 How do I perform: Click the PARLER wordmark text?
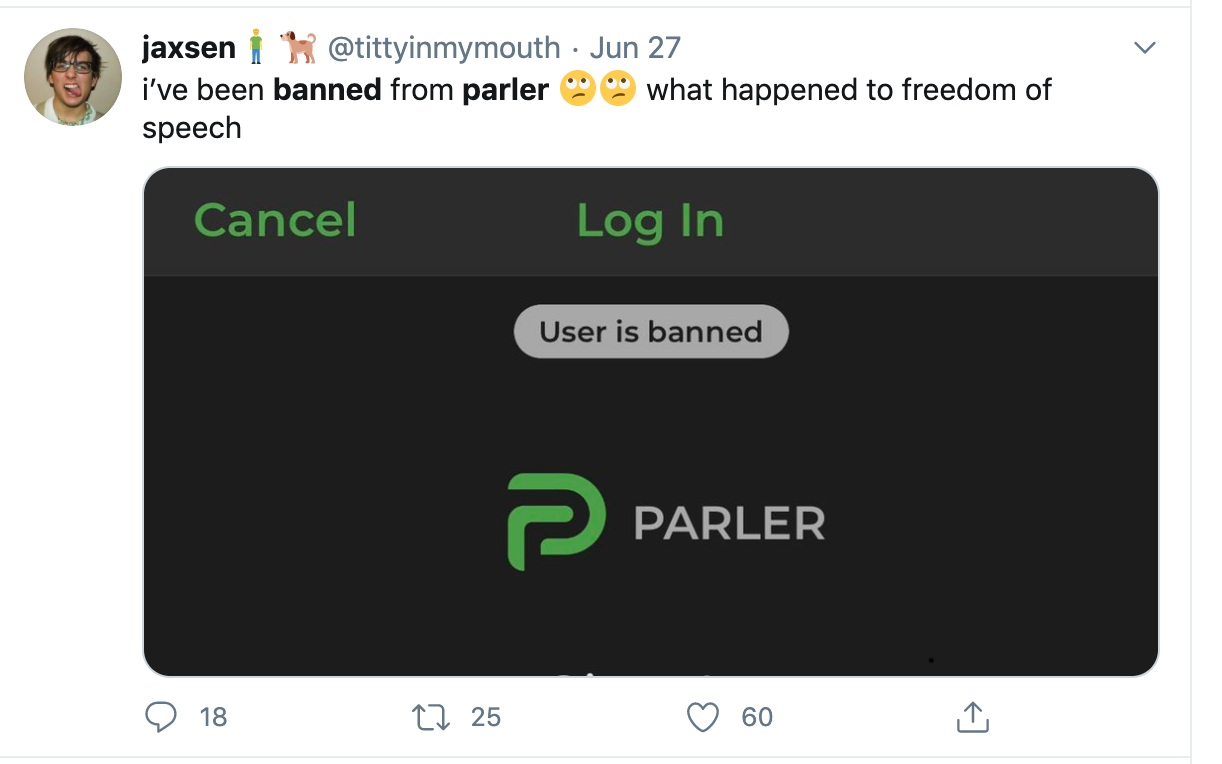pos(730,523)
